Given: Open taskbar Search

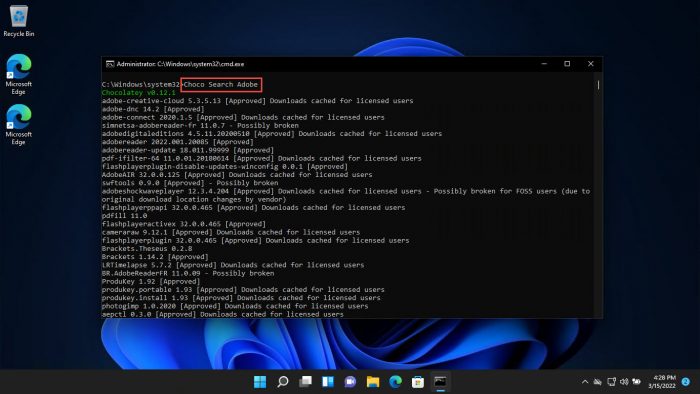Looking at the screenshot, I should (283, 382).
